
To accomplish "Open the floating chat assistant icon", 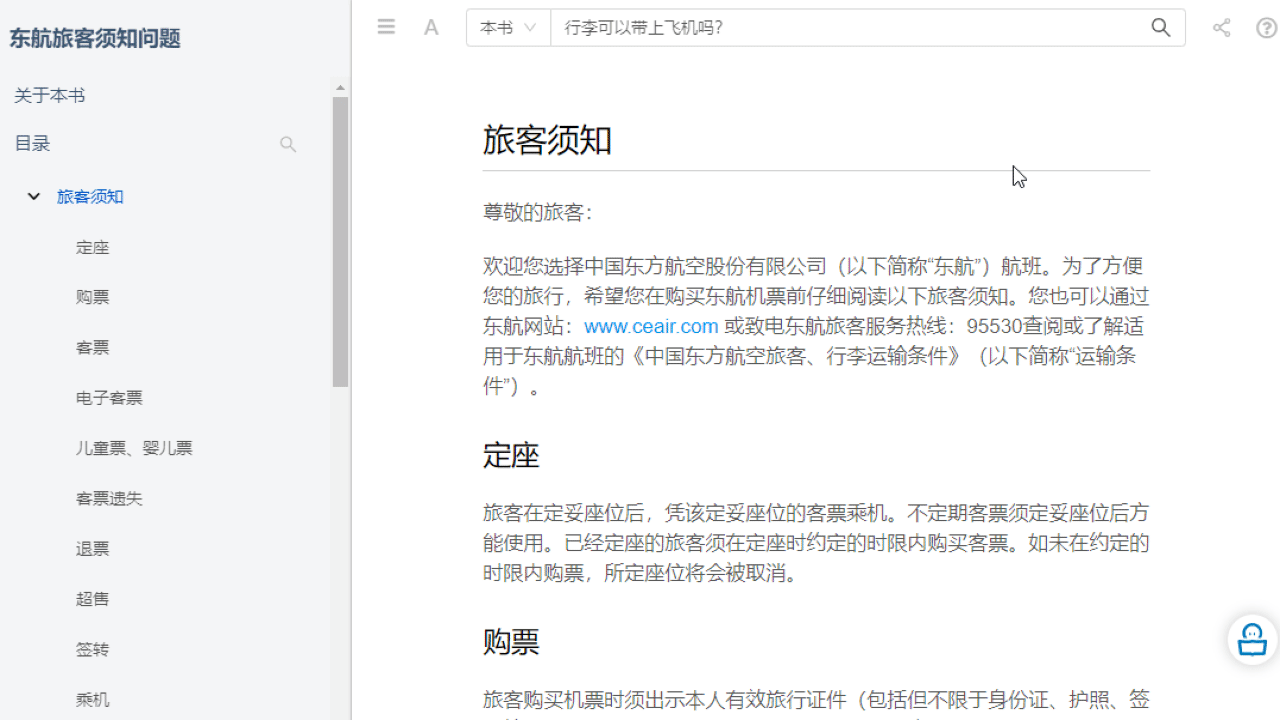I will [x=1252, y=638].
